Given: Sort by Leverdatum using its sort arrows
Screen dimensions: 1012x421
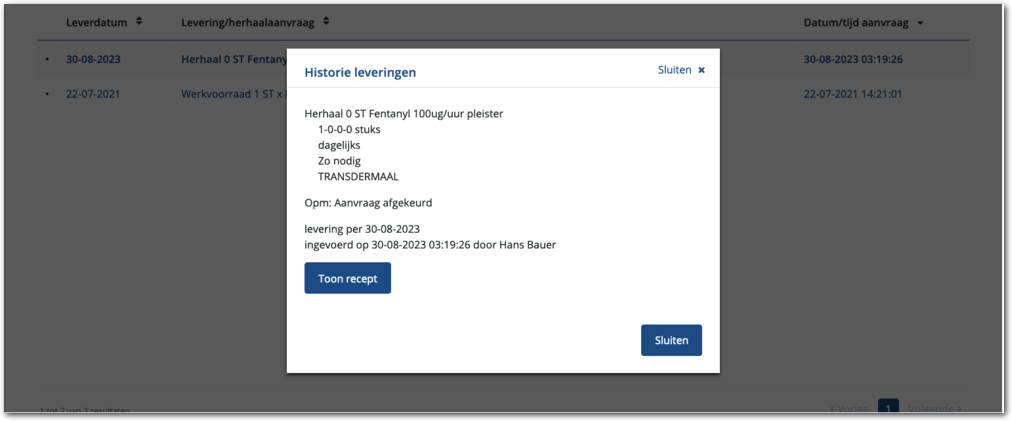Looking at the screenshot, I should pyautogui.click(x=139, y=21).
